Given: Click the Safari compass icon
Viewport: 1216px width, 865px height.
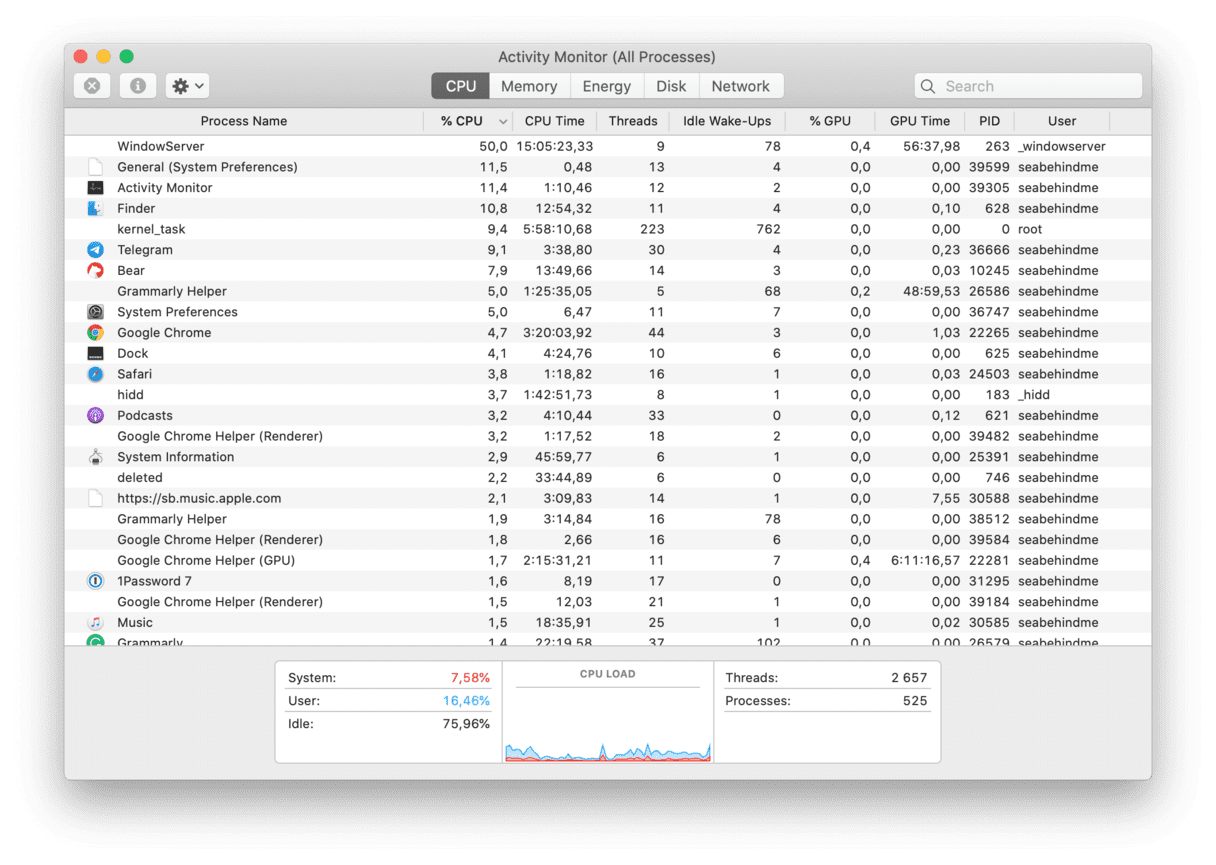Looking at the screenshot, I should coord(95,374).
